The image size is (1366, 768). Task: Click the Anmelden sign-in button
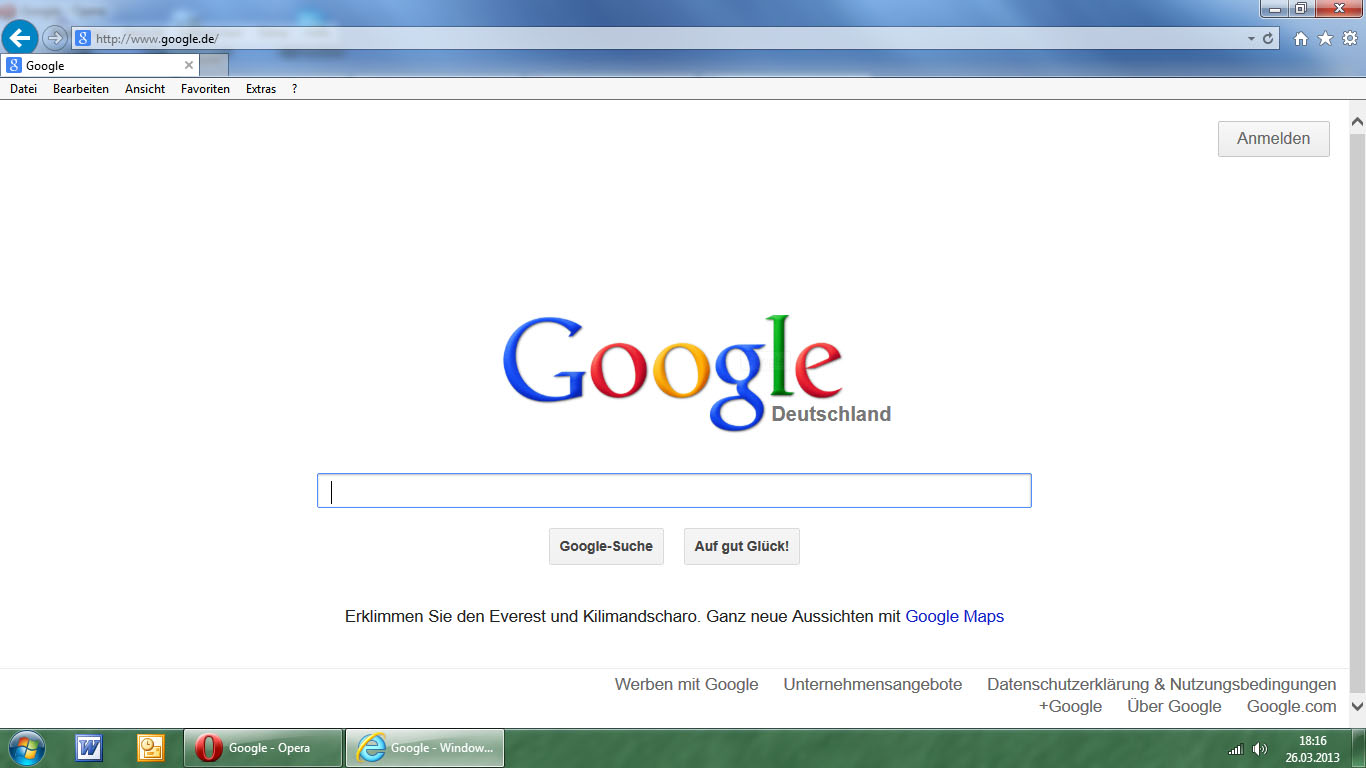point(1273,139)
